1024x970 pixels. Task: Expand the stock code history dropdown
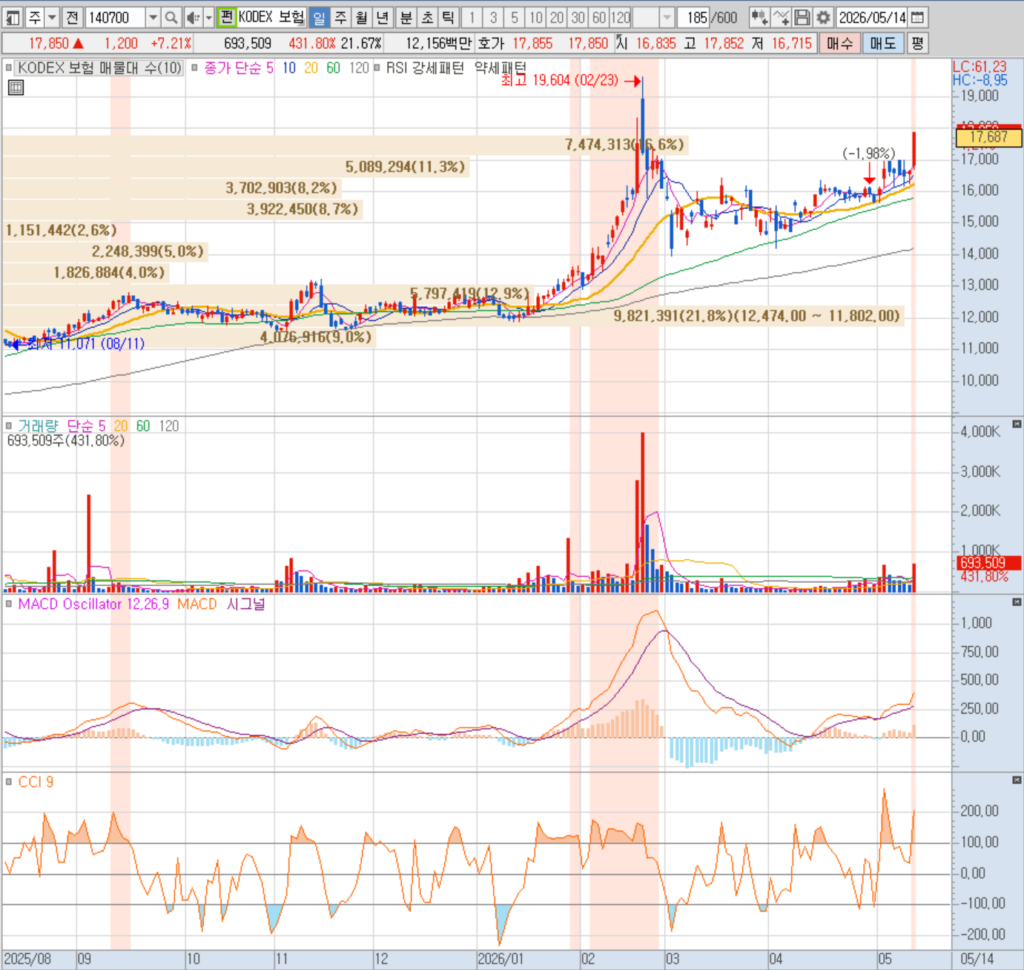(x=153, y=18)
